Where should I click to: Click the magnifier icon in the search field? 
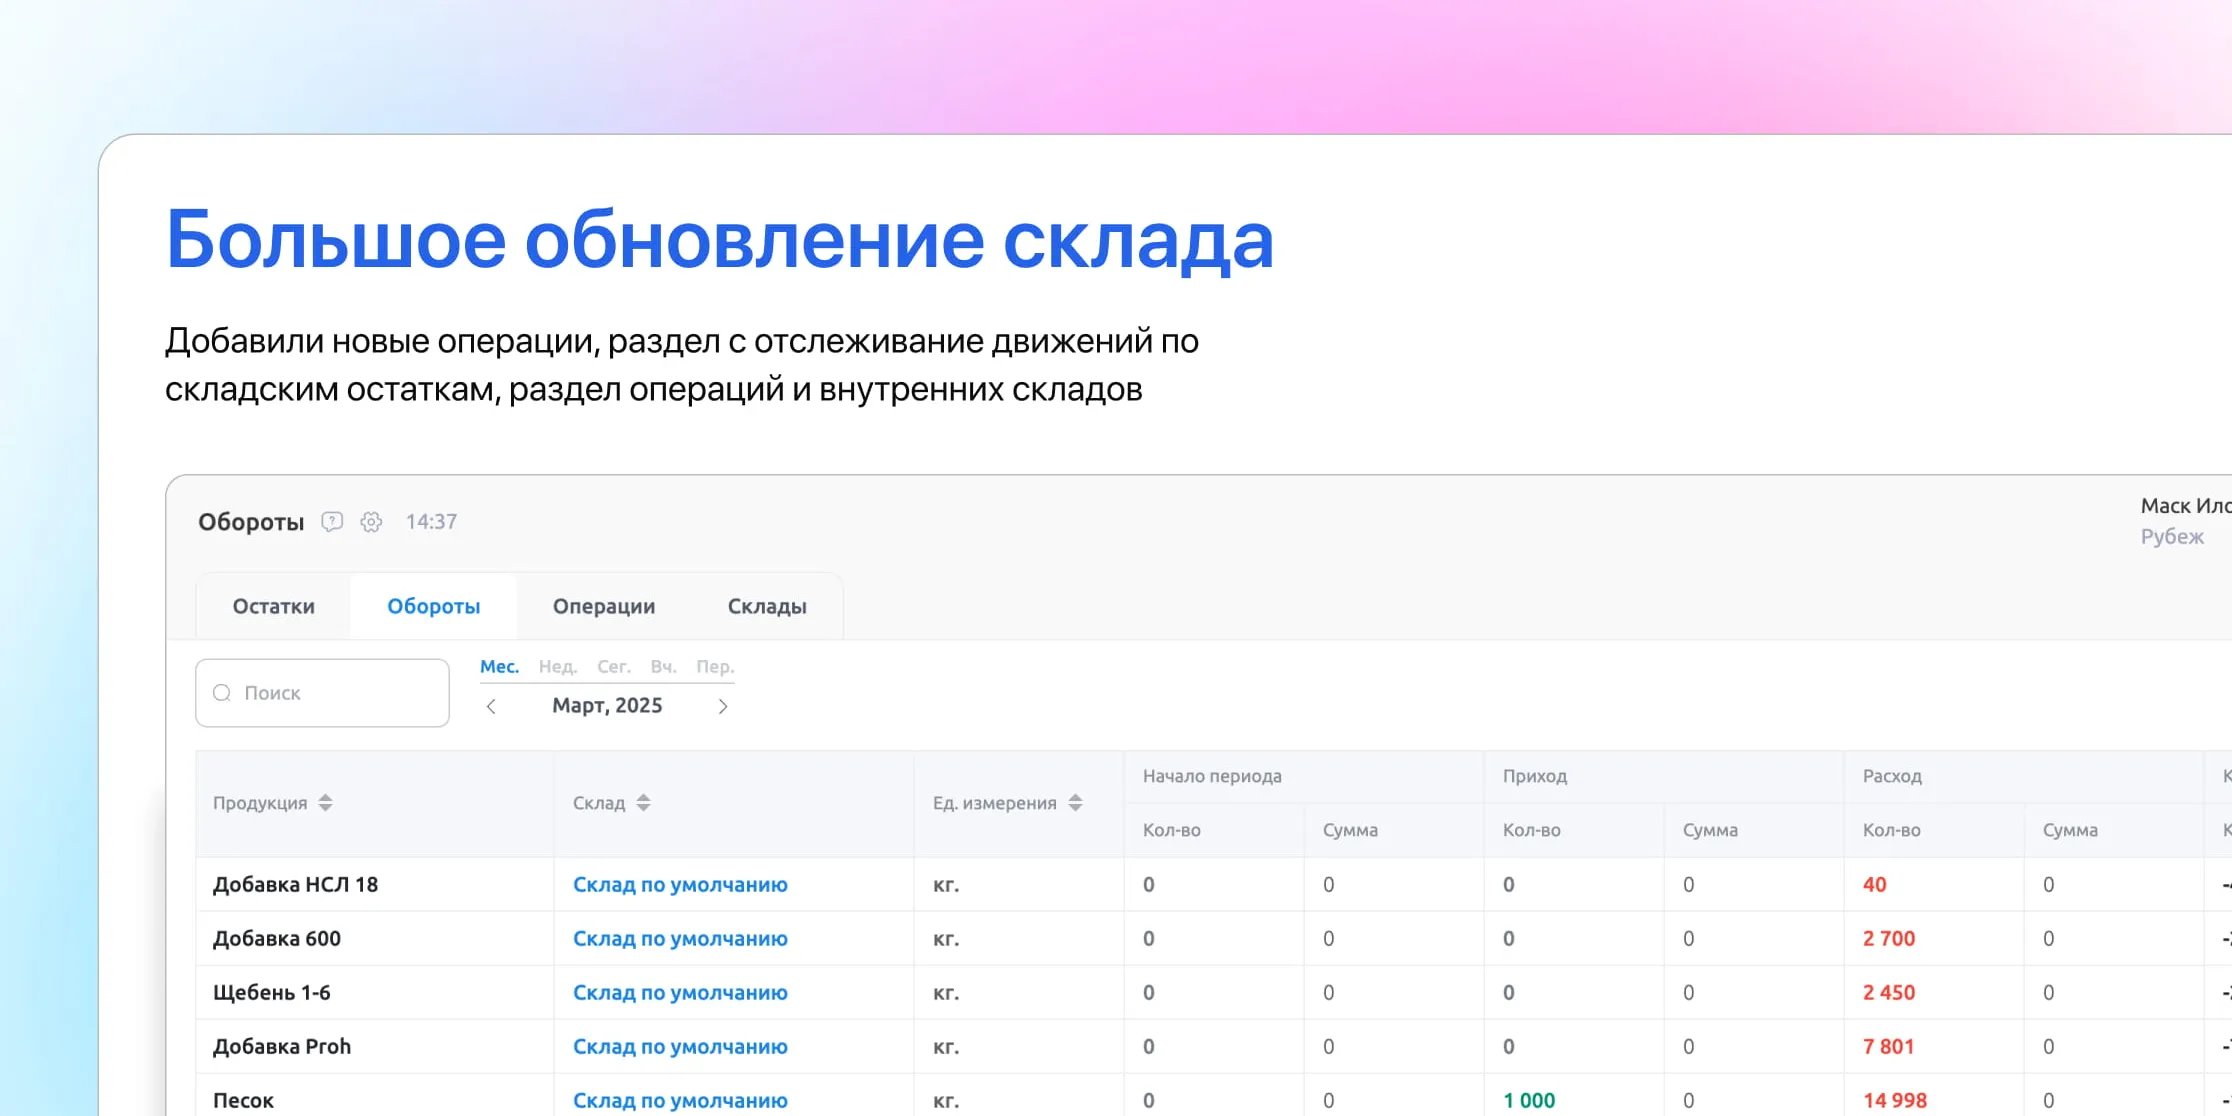222,692
